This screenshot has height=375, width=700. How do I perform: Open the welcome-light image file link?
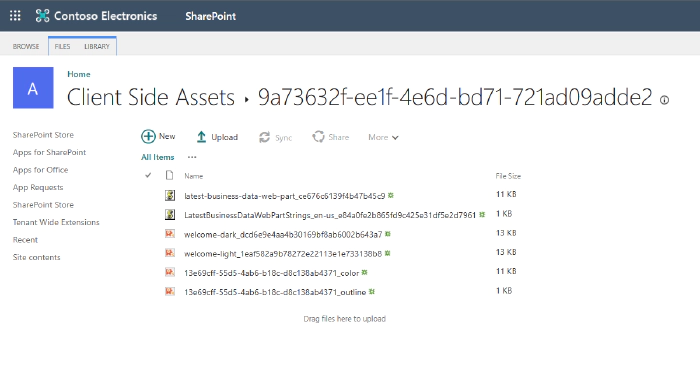[283, 254]
